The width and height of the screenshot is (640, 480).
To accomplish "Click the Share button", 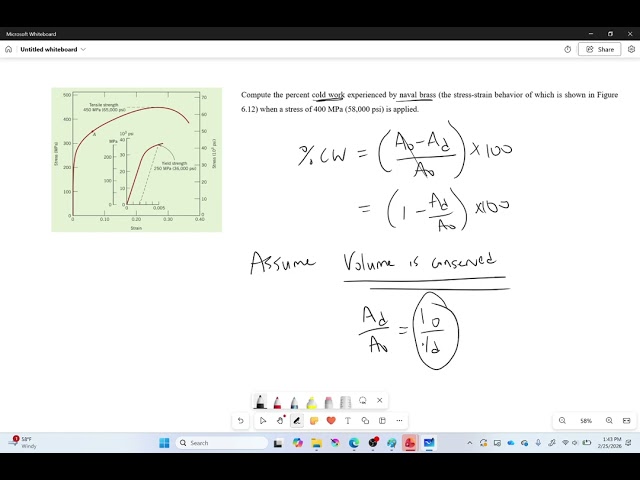I will 600,49.
